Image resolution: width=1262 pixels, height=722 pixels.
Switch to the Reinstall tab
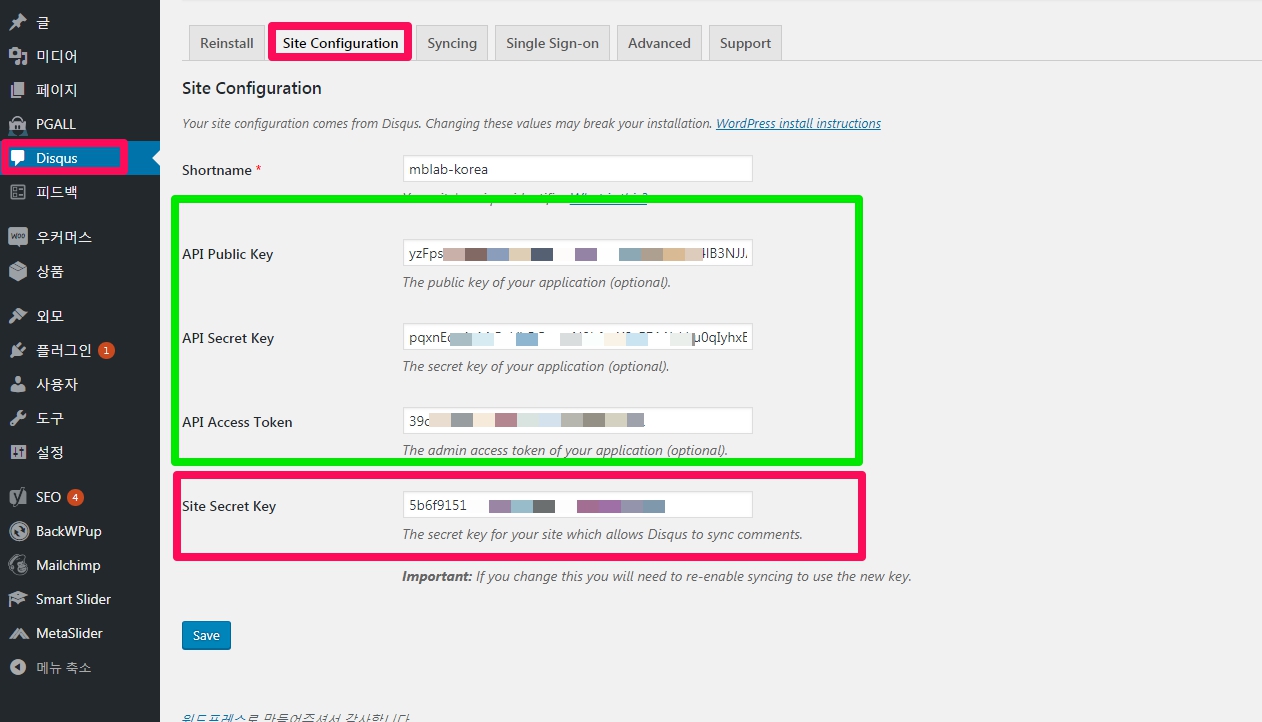(227, 43)
